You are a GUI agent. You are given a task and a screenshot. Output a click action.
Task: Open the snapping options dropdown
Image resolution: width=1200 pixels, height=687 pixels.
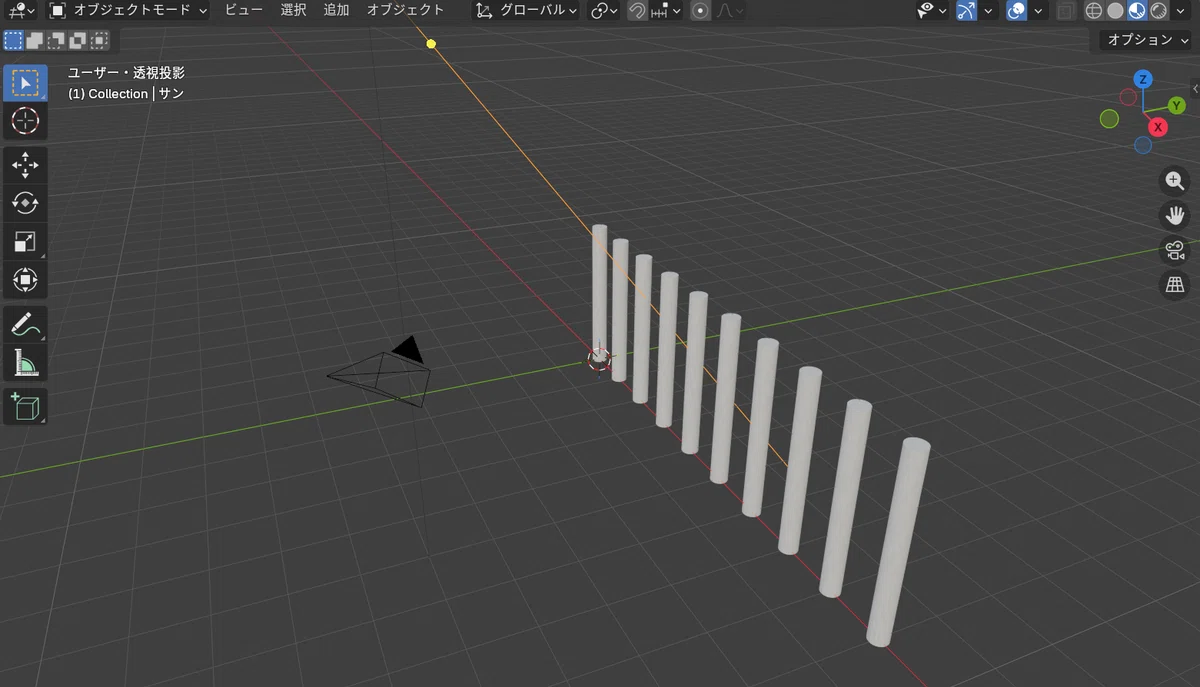coord(666,10)
